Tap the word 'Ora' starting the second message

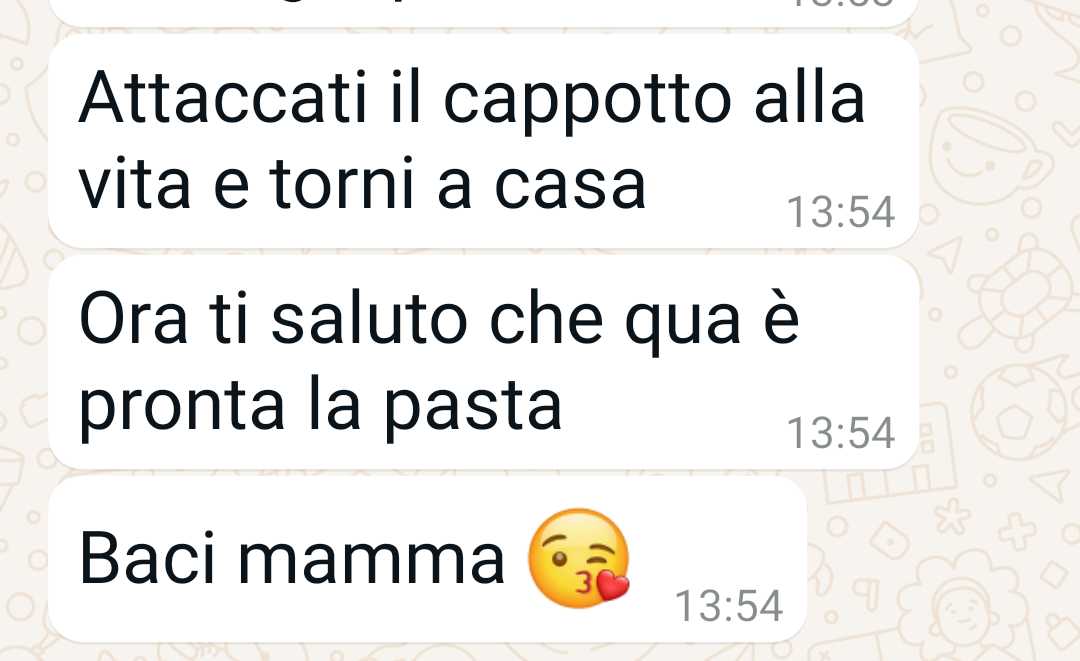133,319
